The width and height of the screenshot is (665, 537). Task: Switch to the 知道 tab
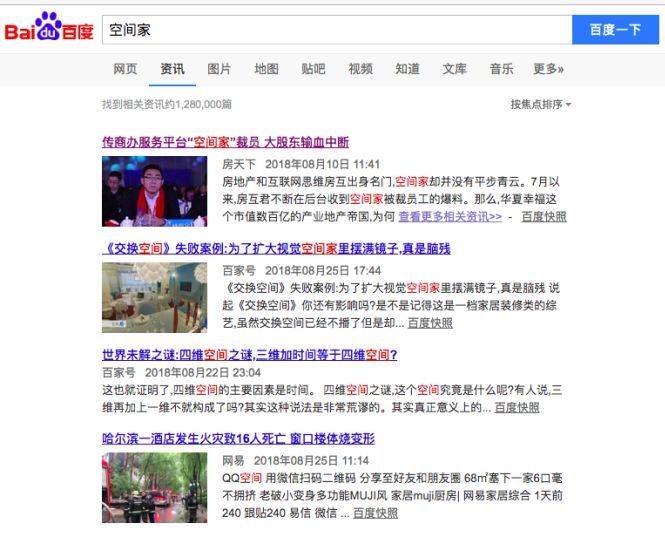coord(407,69)
